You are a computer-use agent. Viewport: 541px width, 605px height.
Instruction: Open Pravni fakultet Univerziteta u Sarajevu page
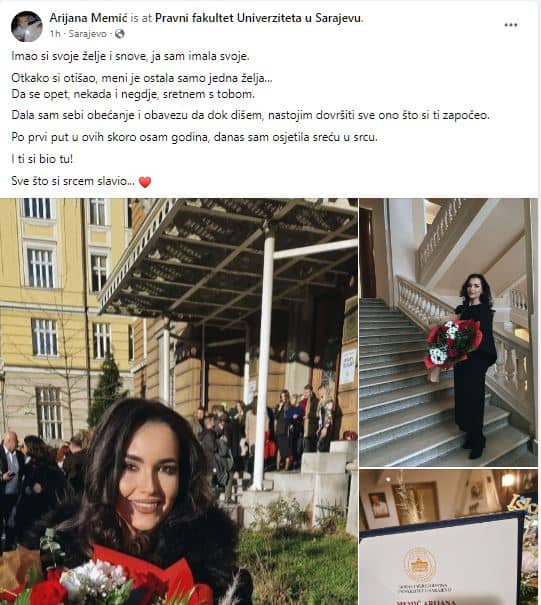pos(259,18)
